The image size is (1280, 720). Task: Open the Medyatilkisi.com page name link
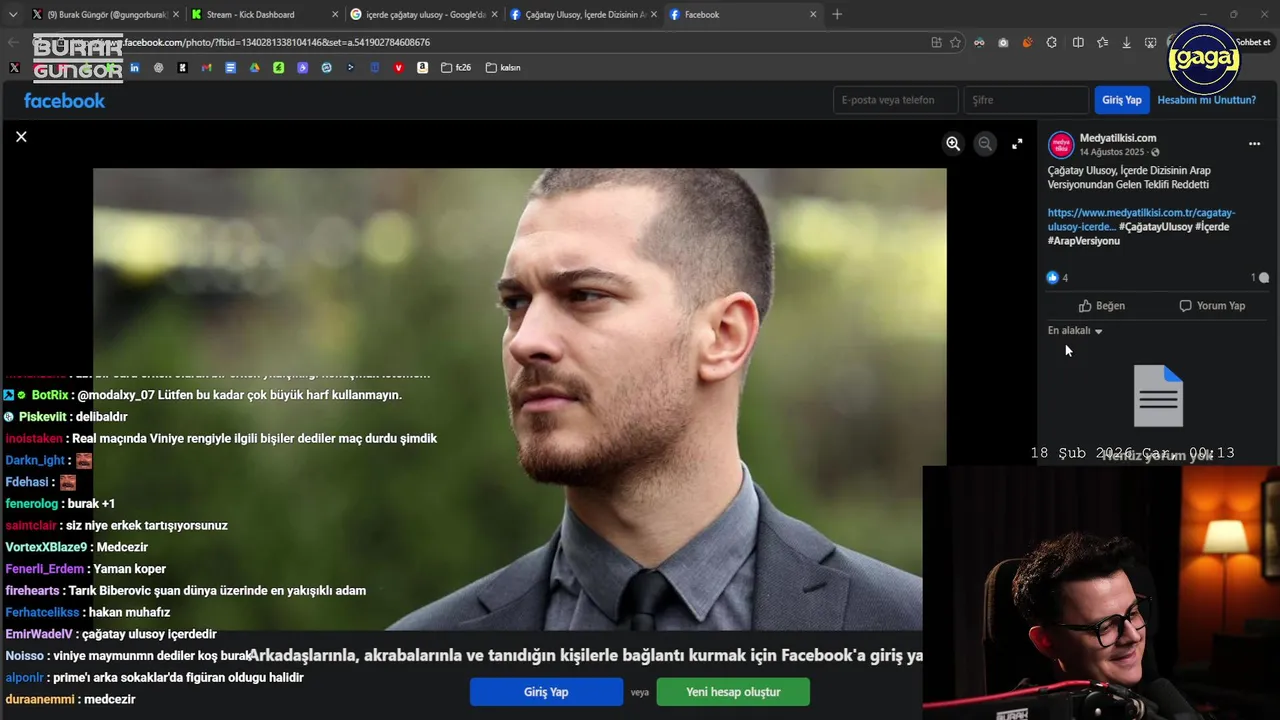click(1118, 138)
